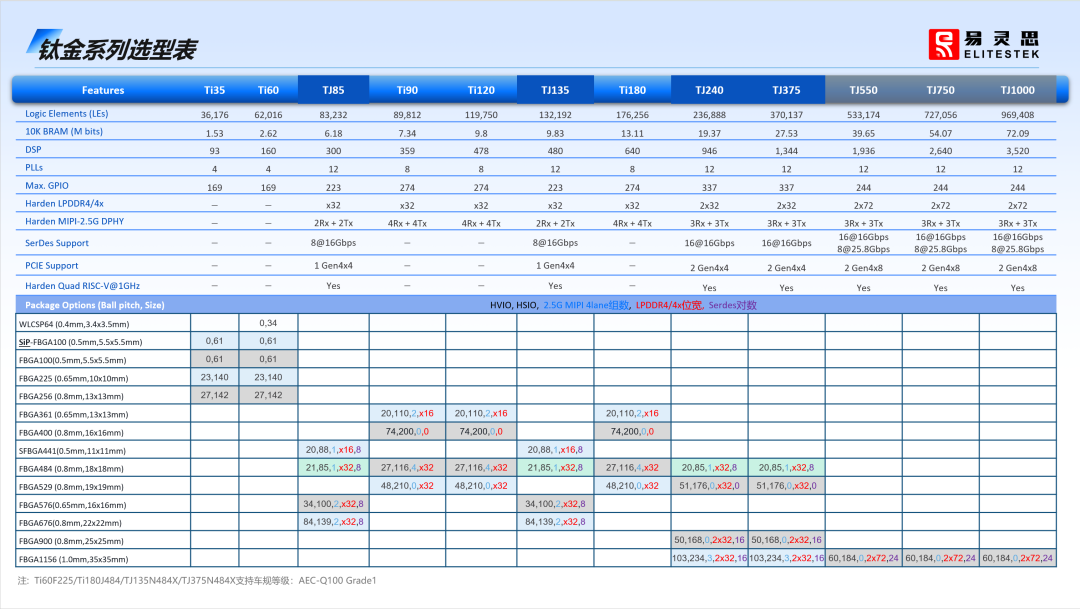This screenshot has height=609, width=1080.
Task: Select the TJ240 column header
Action: tap(709, 90)
